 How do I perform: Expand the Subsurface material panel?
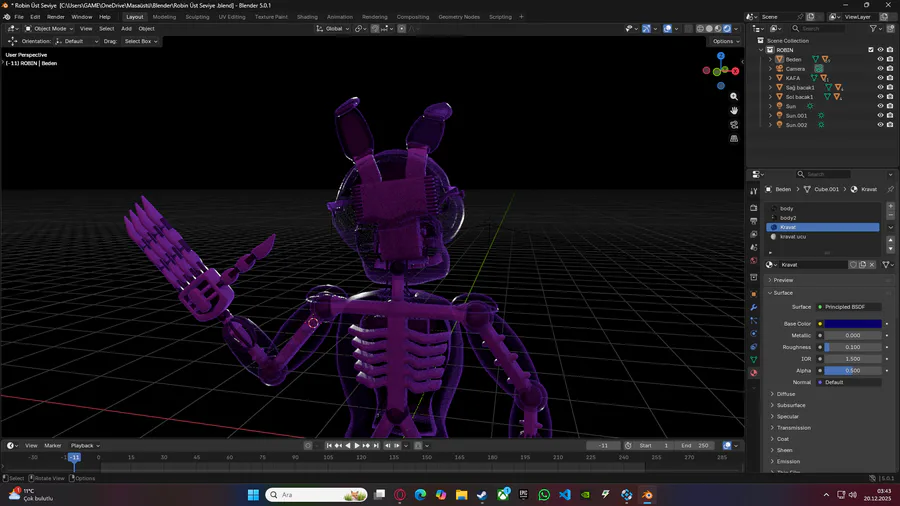pos(791,405)
